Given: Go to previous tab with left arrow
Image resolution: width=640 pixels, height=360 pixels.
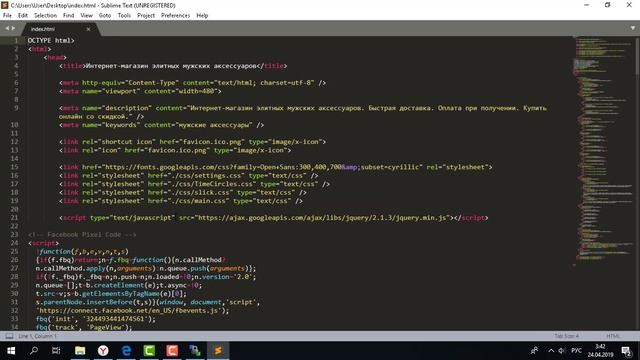Looking at the screenshot, I should click(7, 28).
